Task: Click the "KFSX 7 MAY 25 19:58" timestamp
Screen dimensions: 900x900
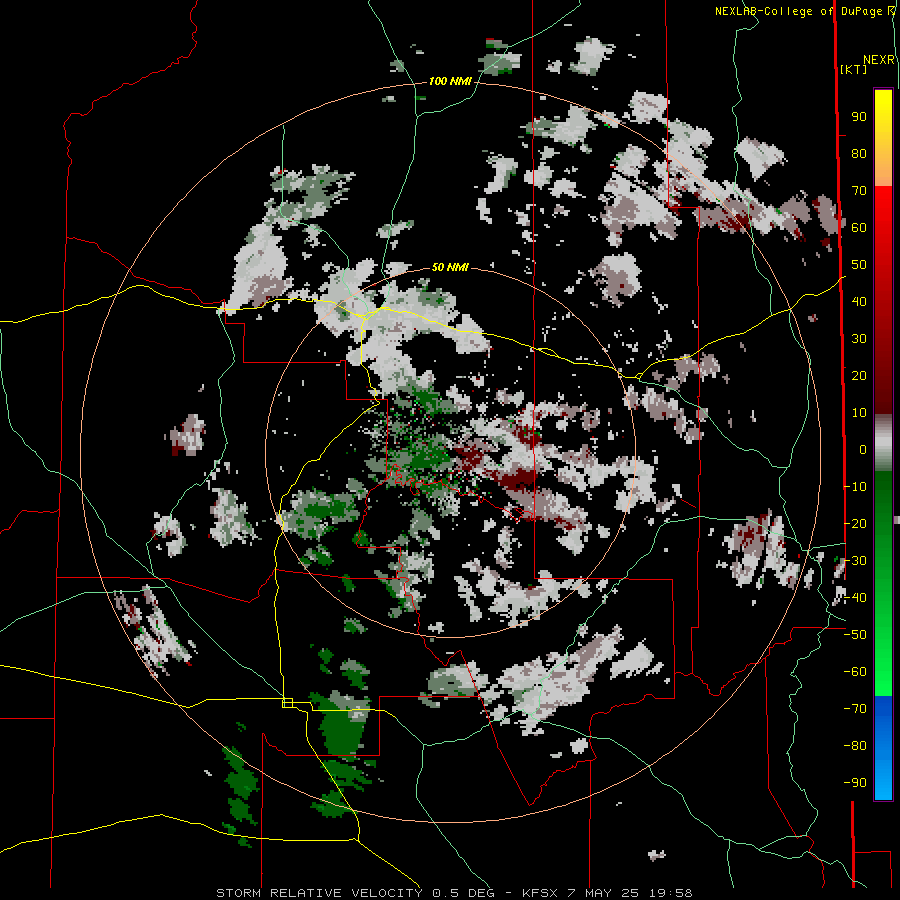Action: point(607,893)
